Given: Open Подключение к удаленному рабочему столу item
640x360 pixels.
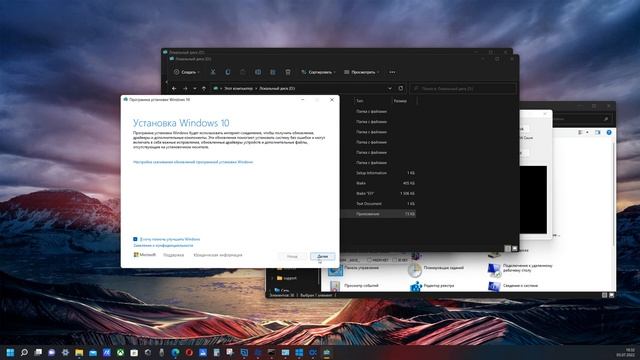Looking at the screenshot, I should coord(520,268).
